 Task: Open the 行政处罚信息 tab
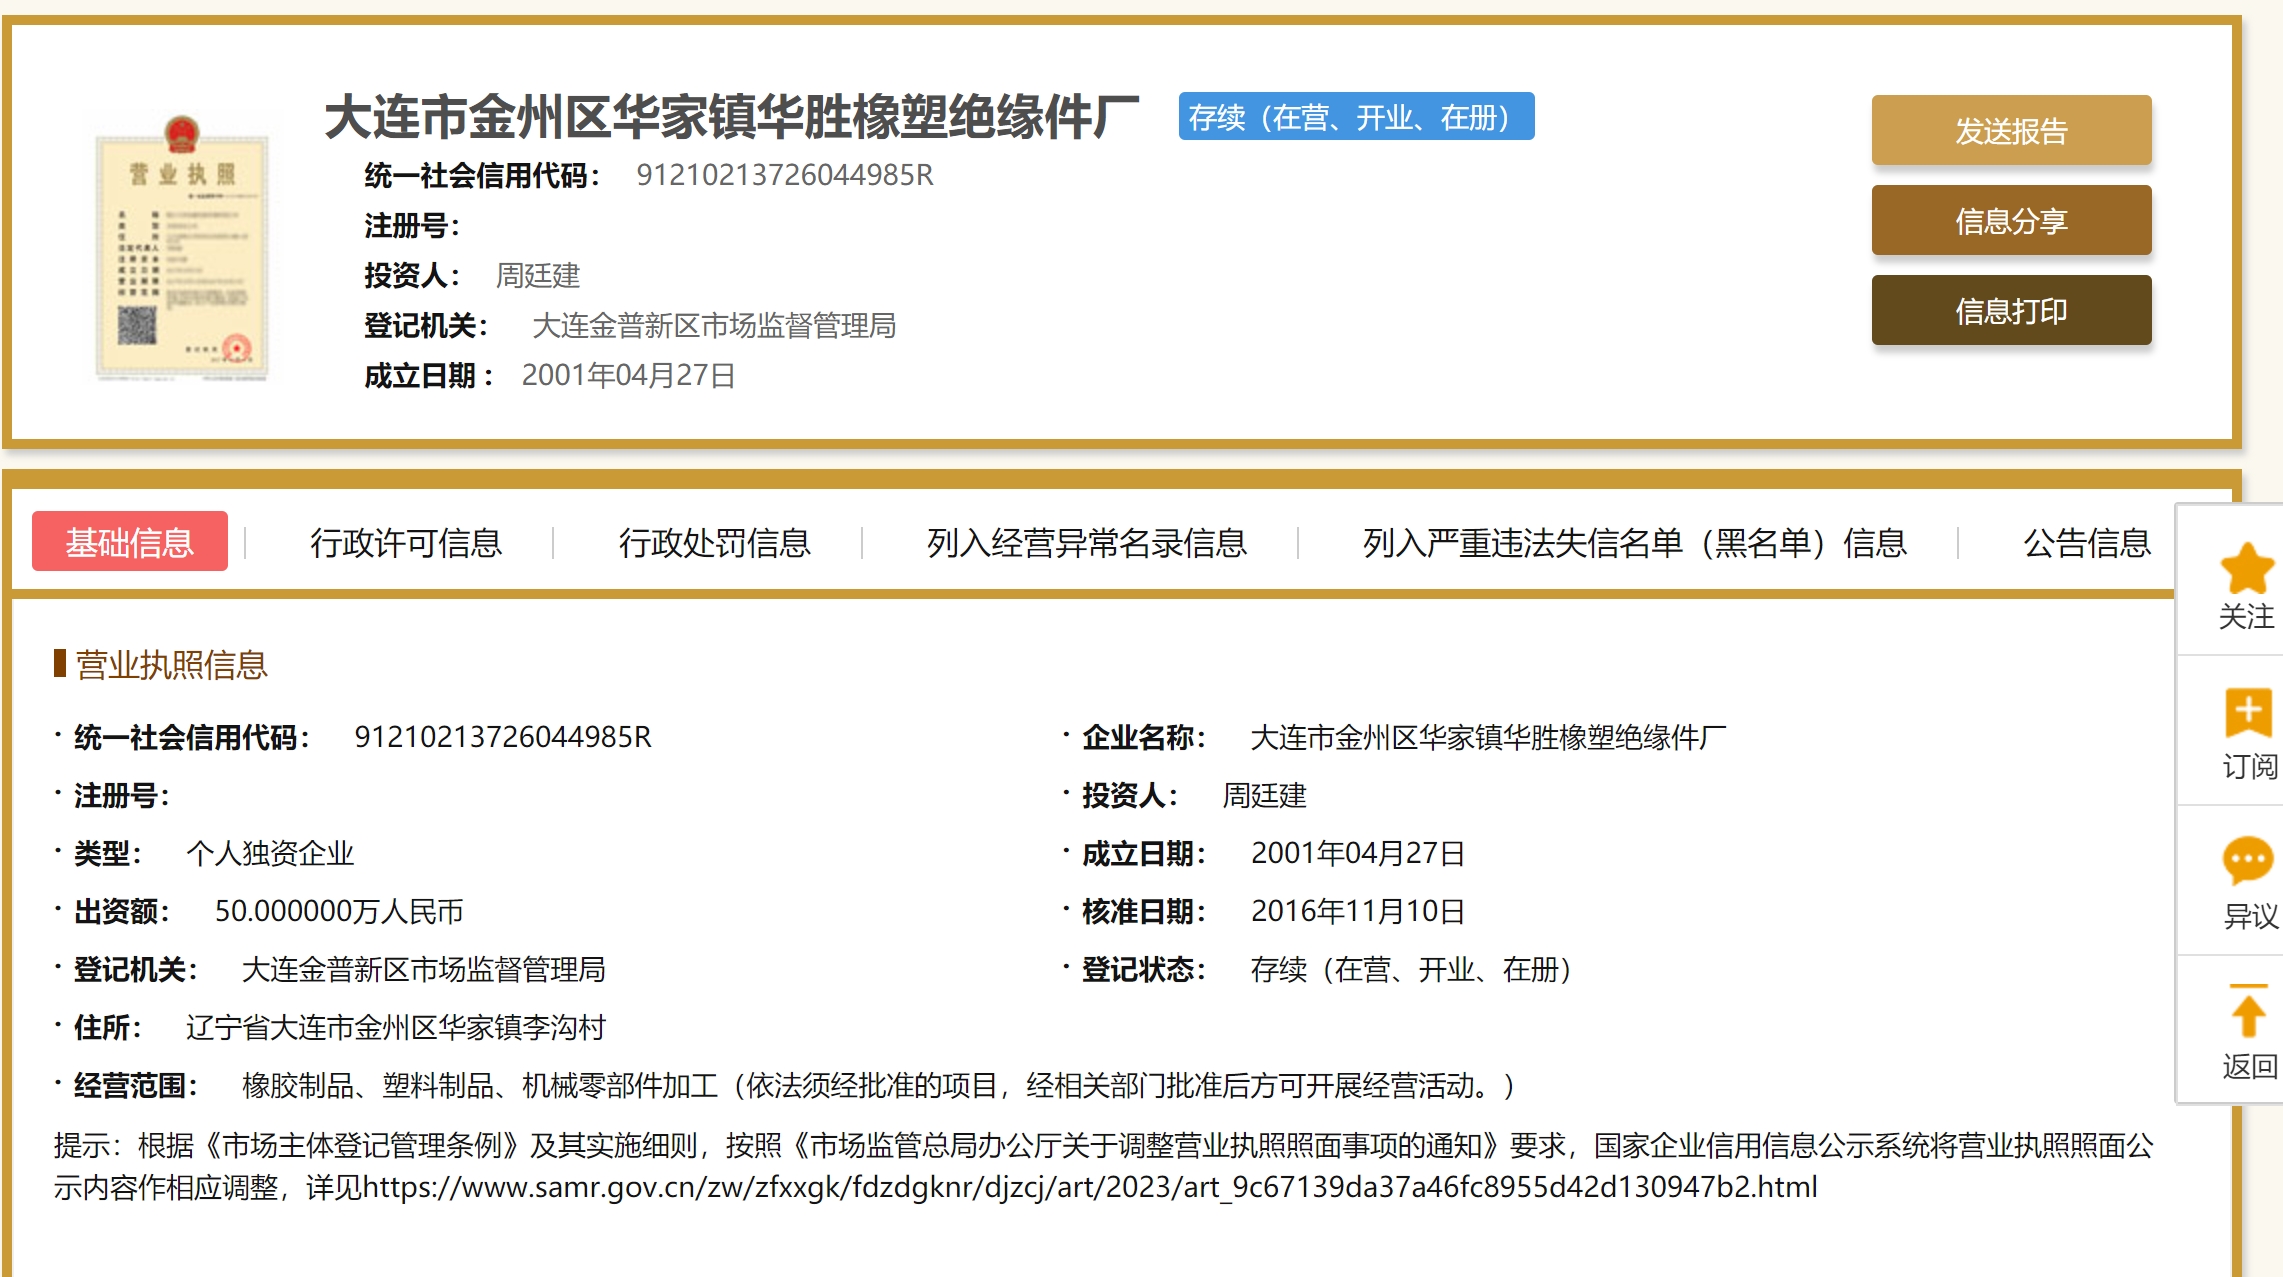coord(714,542)
